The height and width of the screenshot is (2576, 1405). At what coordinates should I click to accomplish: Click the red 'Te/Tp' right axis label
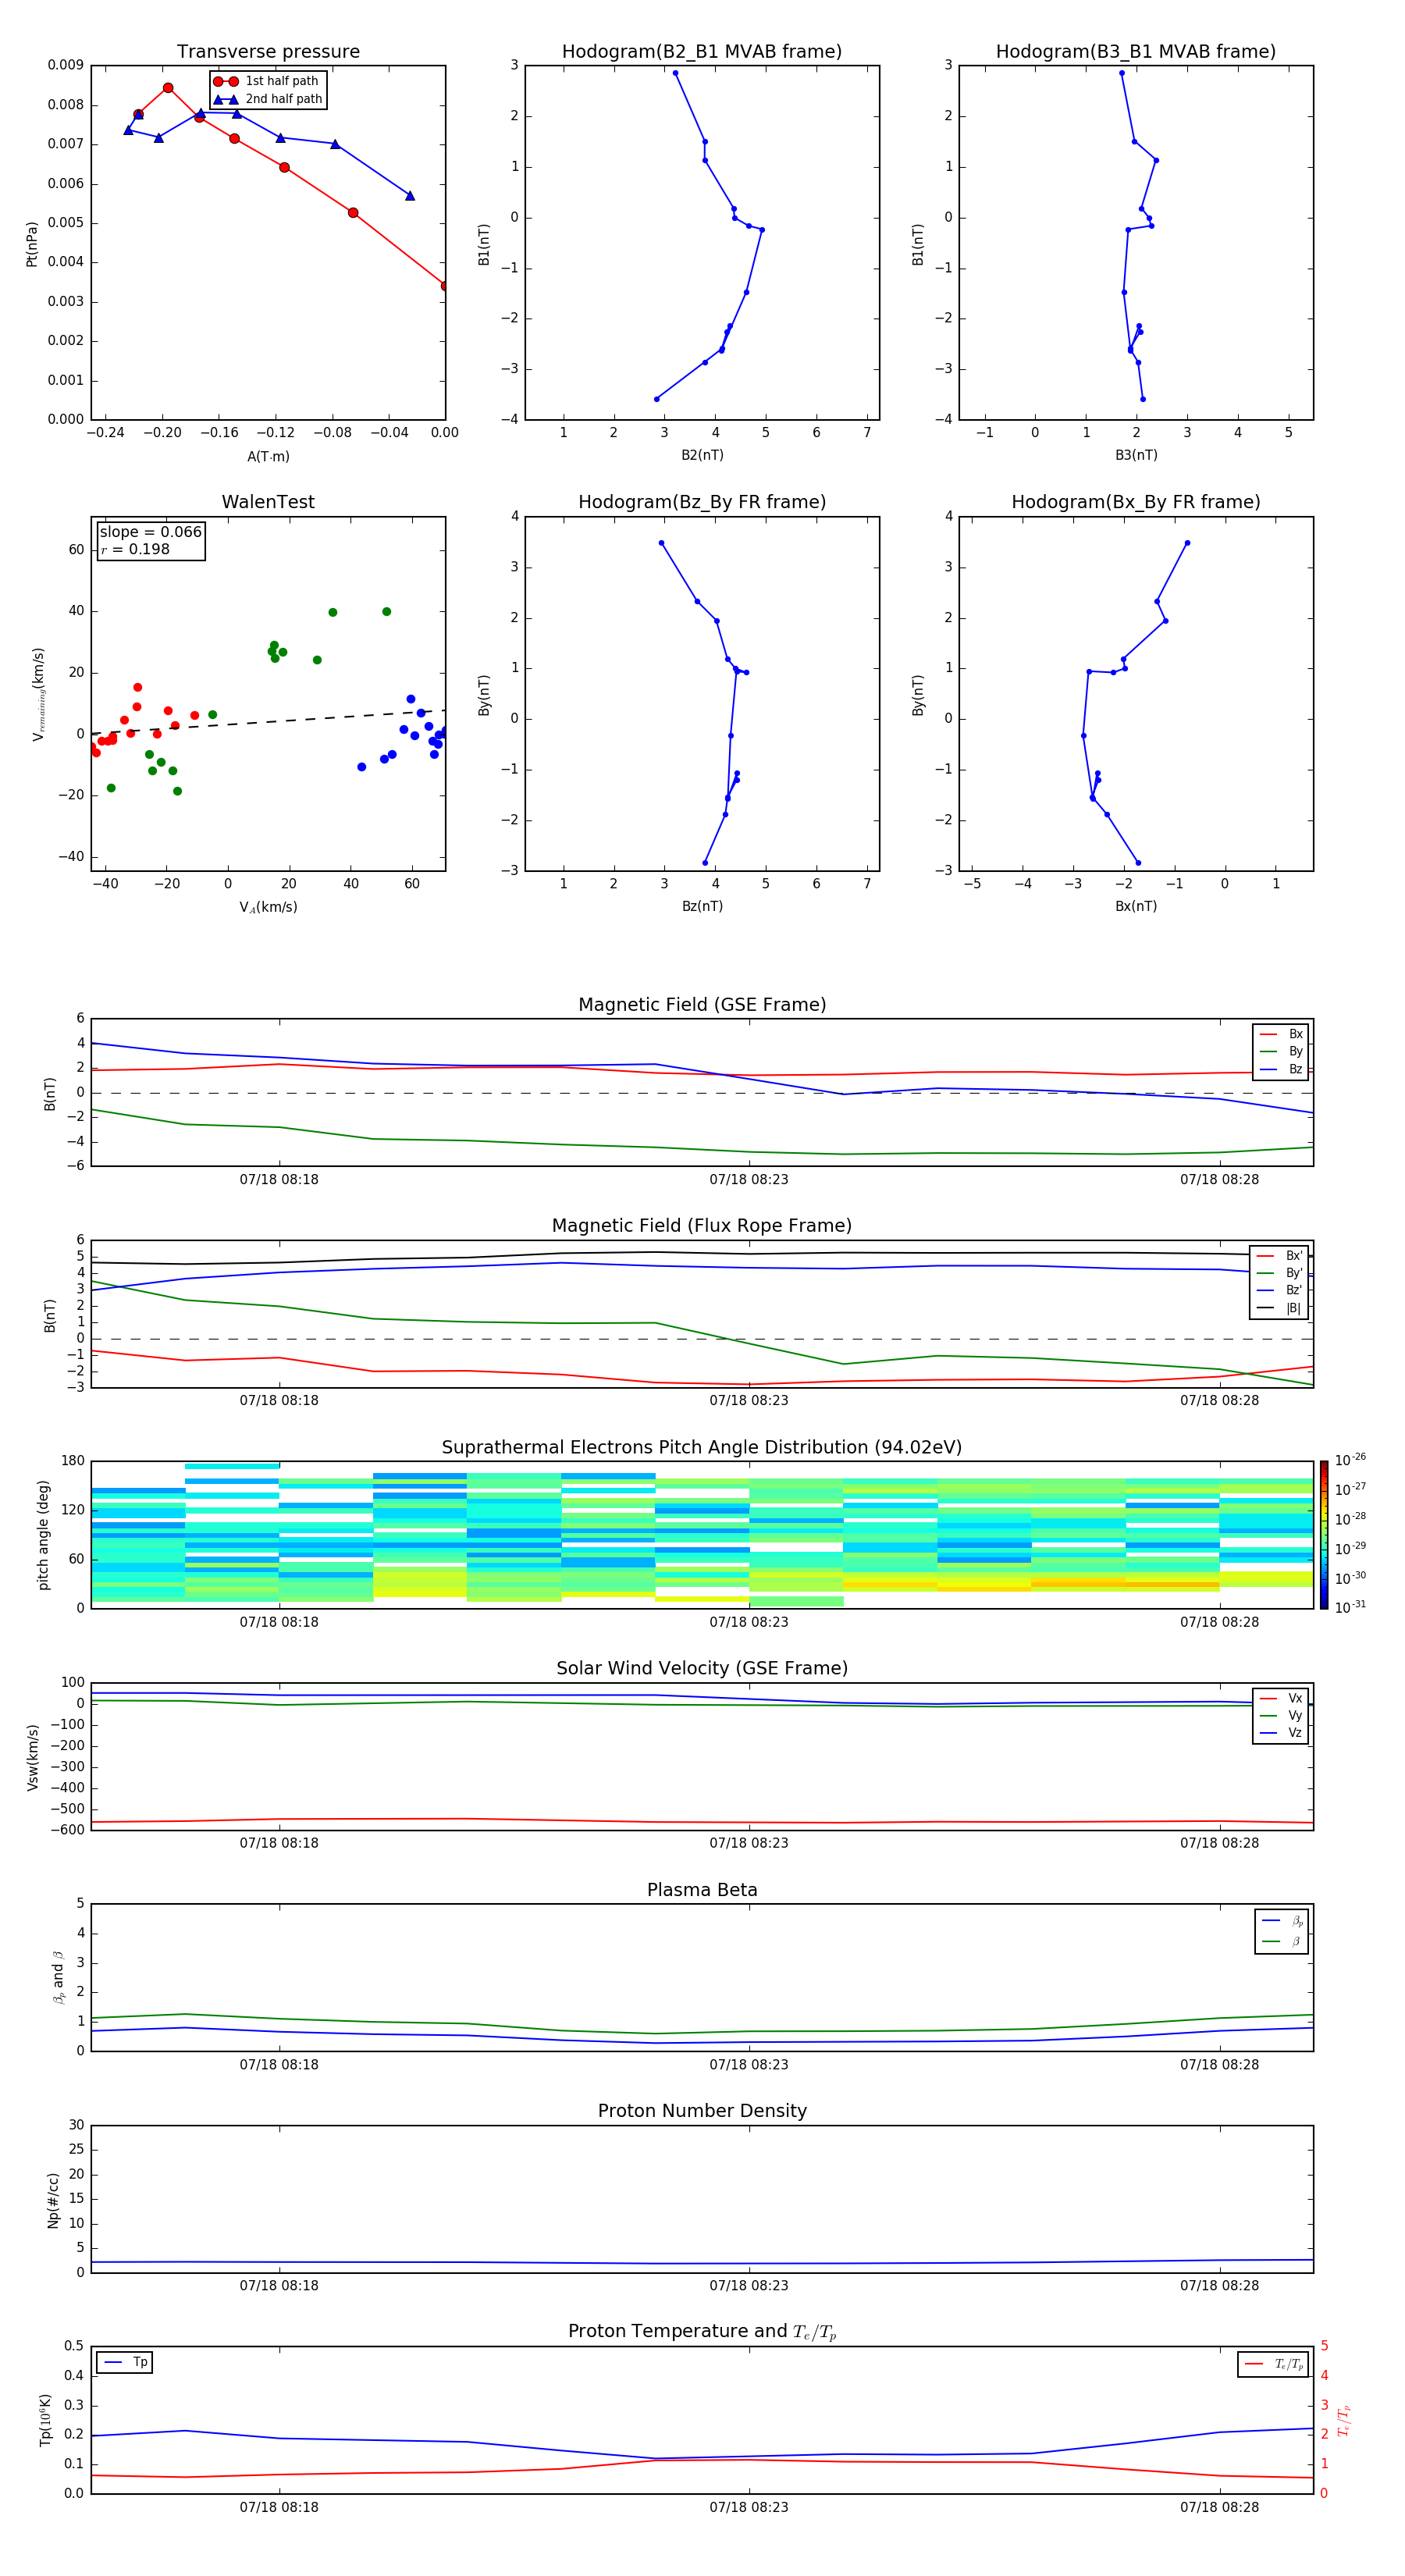[1344, 2420]
